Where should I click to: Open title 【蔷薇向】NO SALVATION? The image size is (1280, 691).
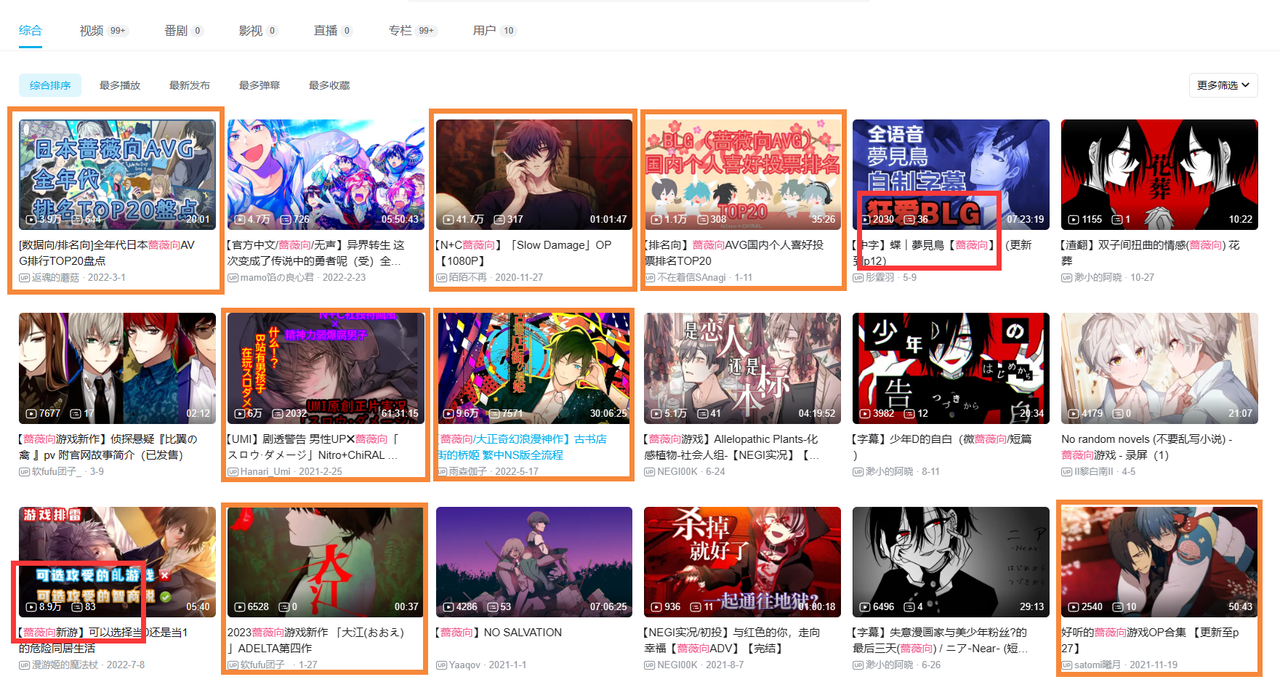(499, 632)
